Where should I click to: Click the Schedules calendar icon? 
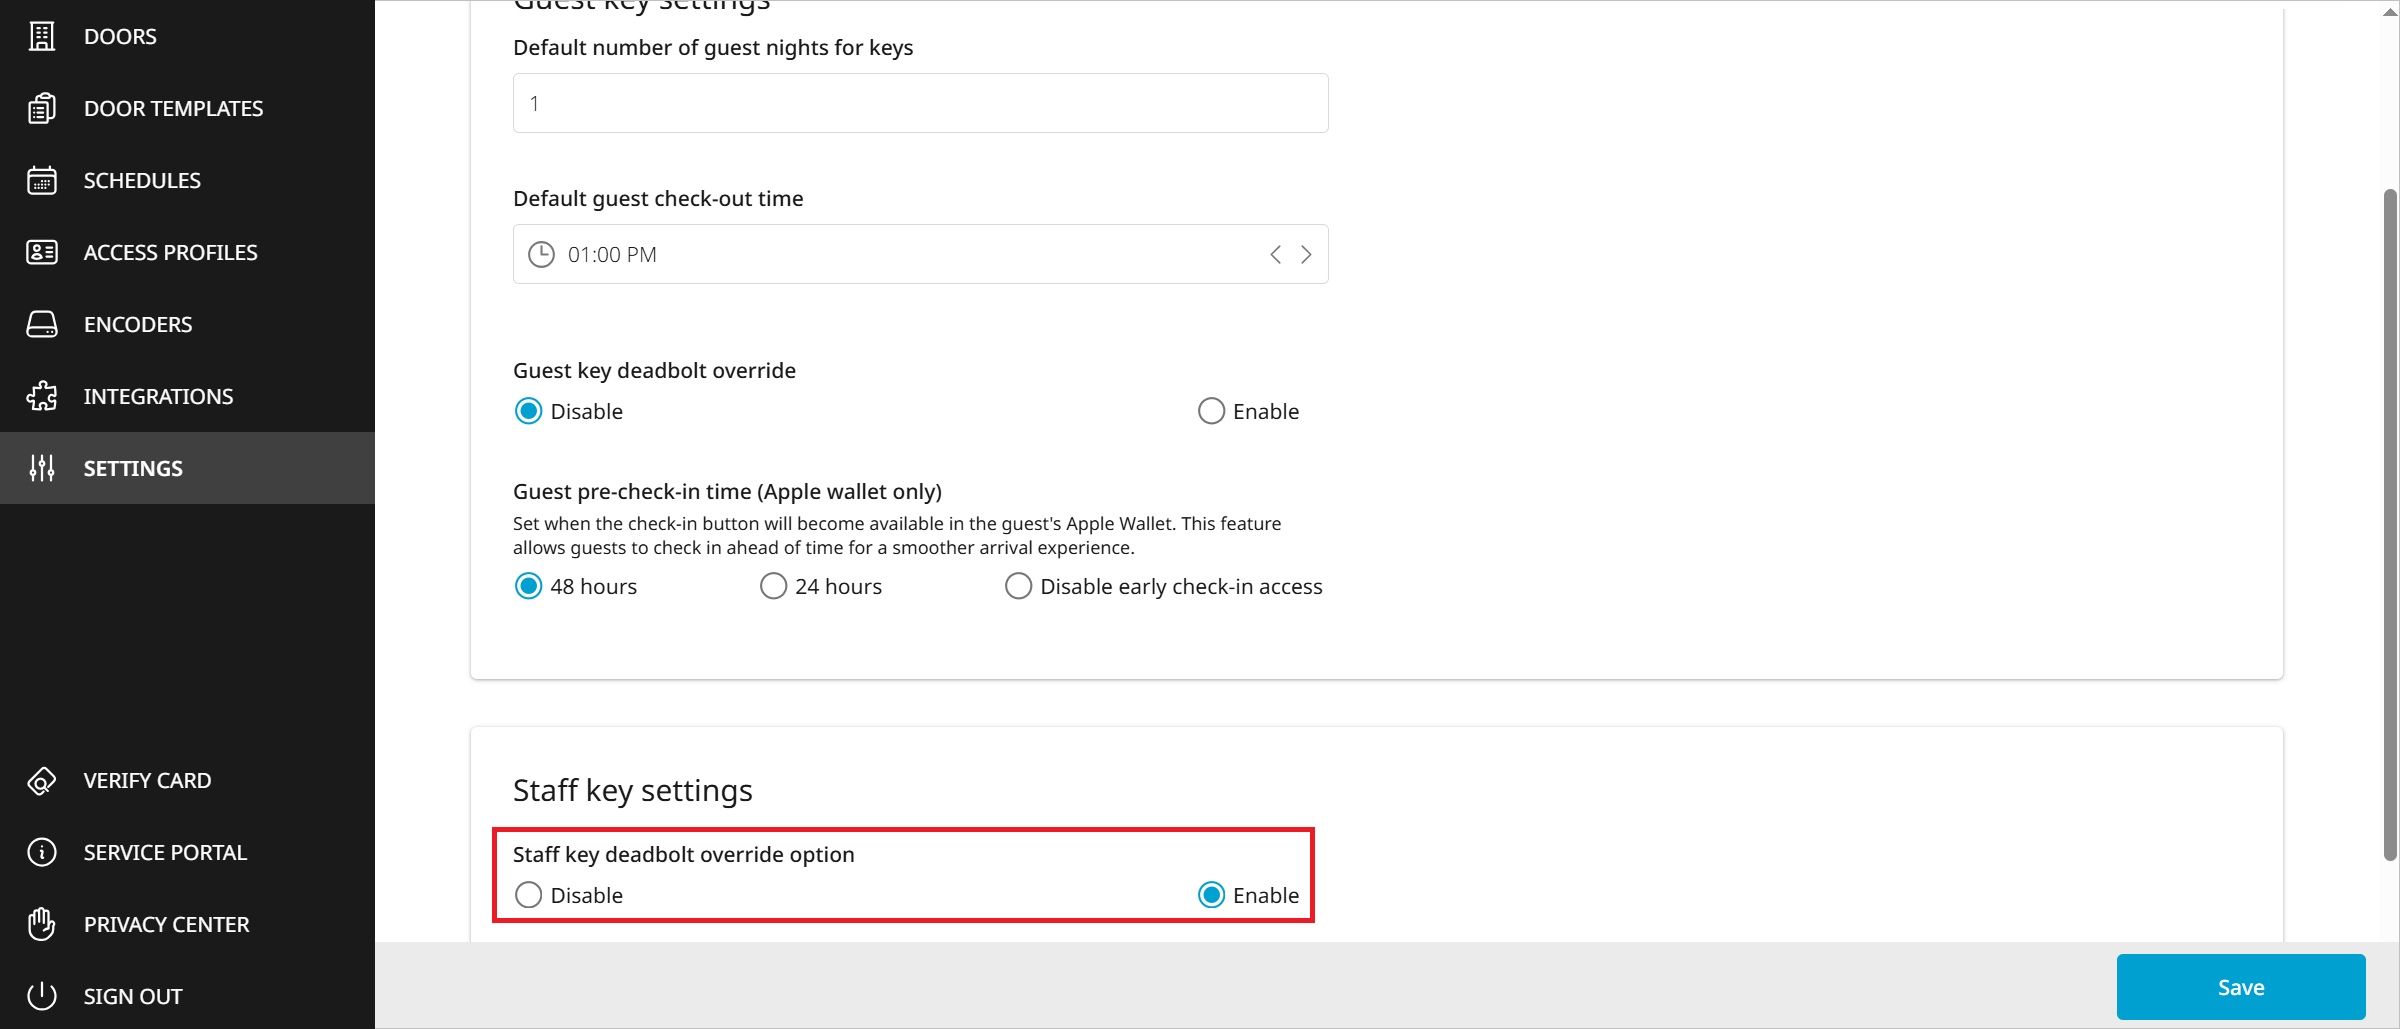point(41,180)
